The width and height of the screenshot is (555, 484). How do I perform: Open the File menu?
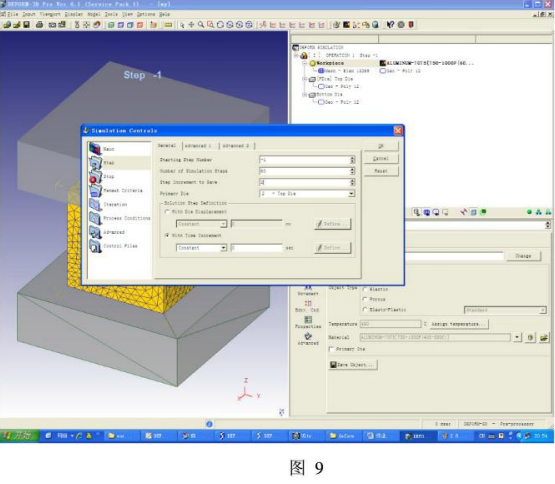13,15
